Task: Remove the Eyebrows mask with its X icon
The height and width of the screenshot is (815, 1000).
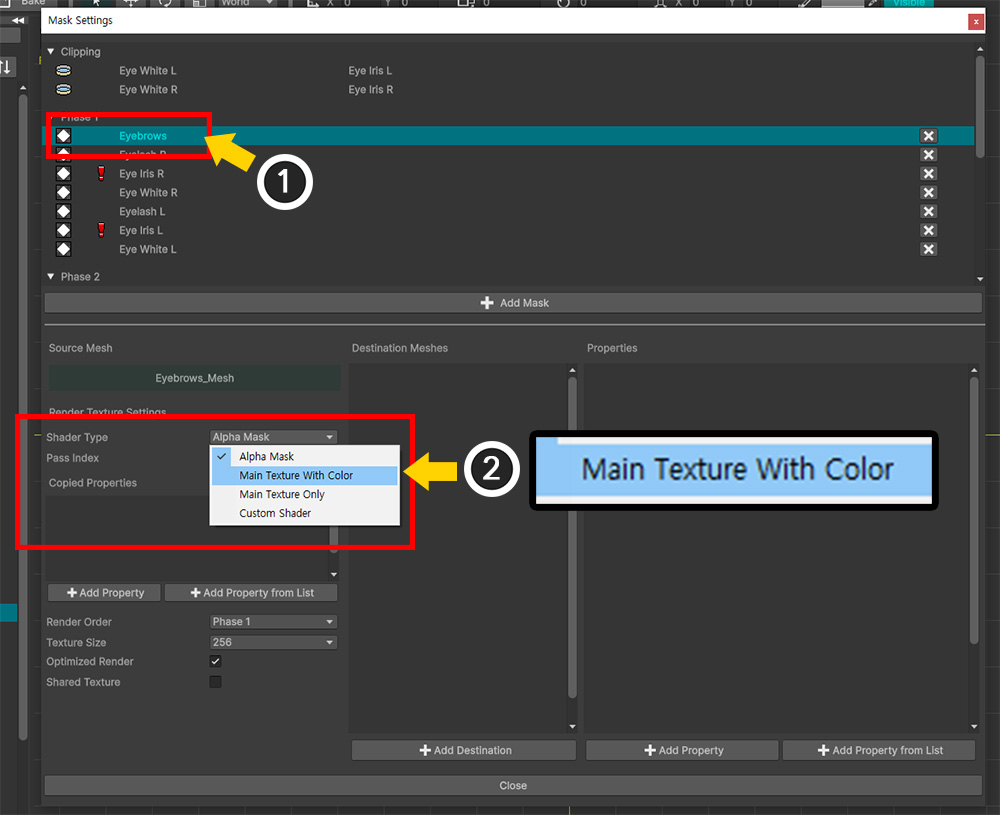Action: pos(929,136)
